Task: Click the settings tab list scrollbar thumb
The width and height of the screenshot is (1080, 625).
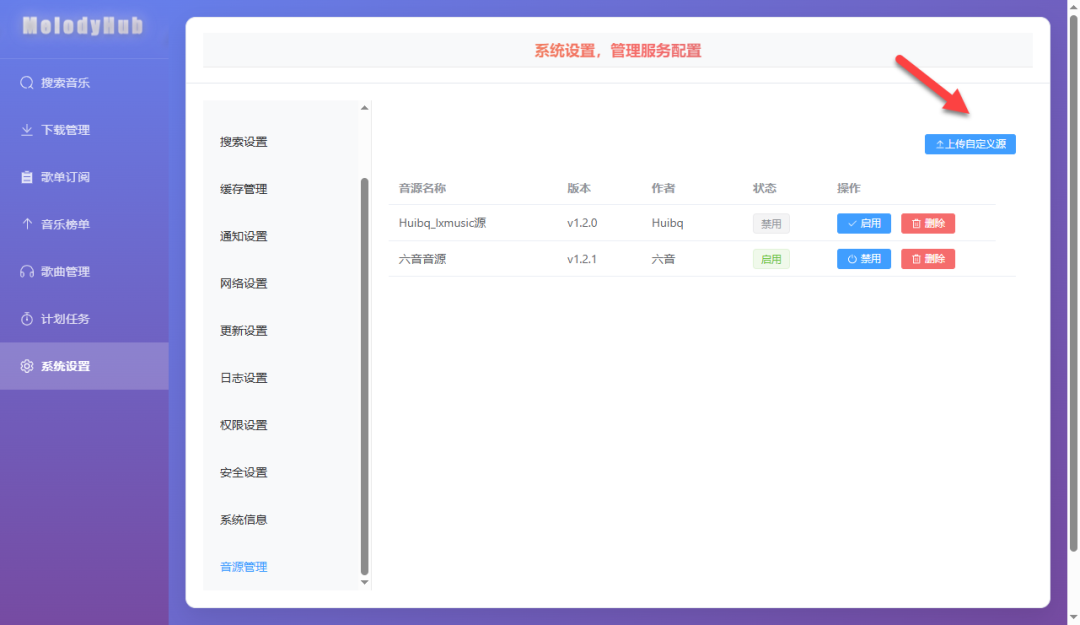Action: 364,376
